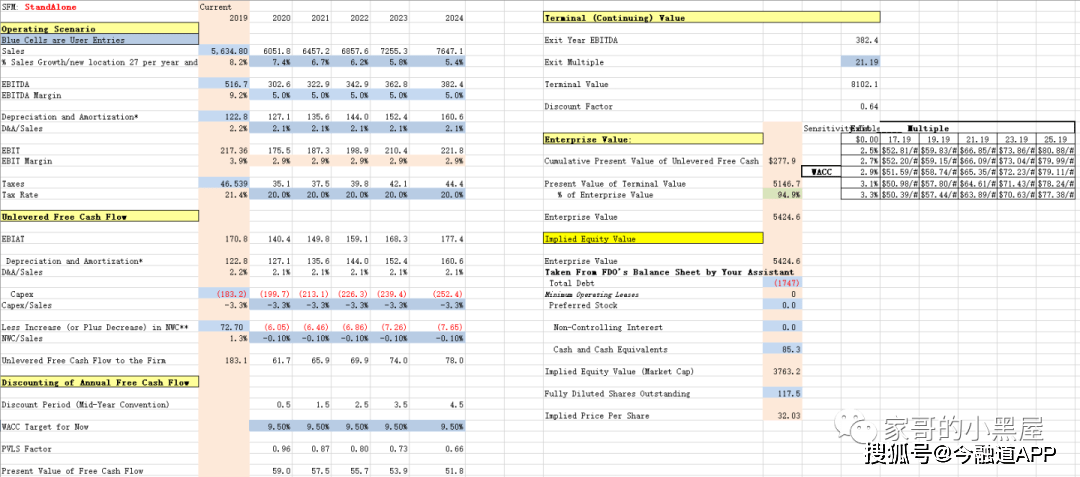The width and height of the screenshot is (1080, 477).
Task: Select the Taxes value 46.539
Action: tap(225, 184)
